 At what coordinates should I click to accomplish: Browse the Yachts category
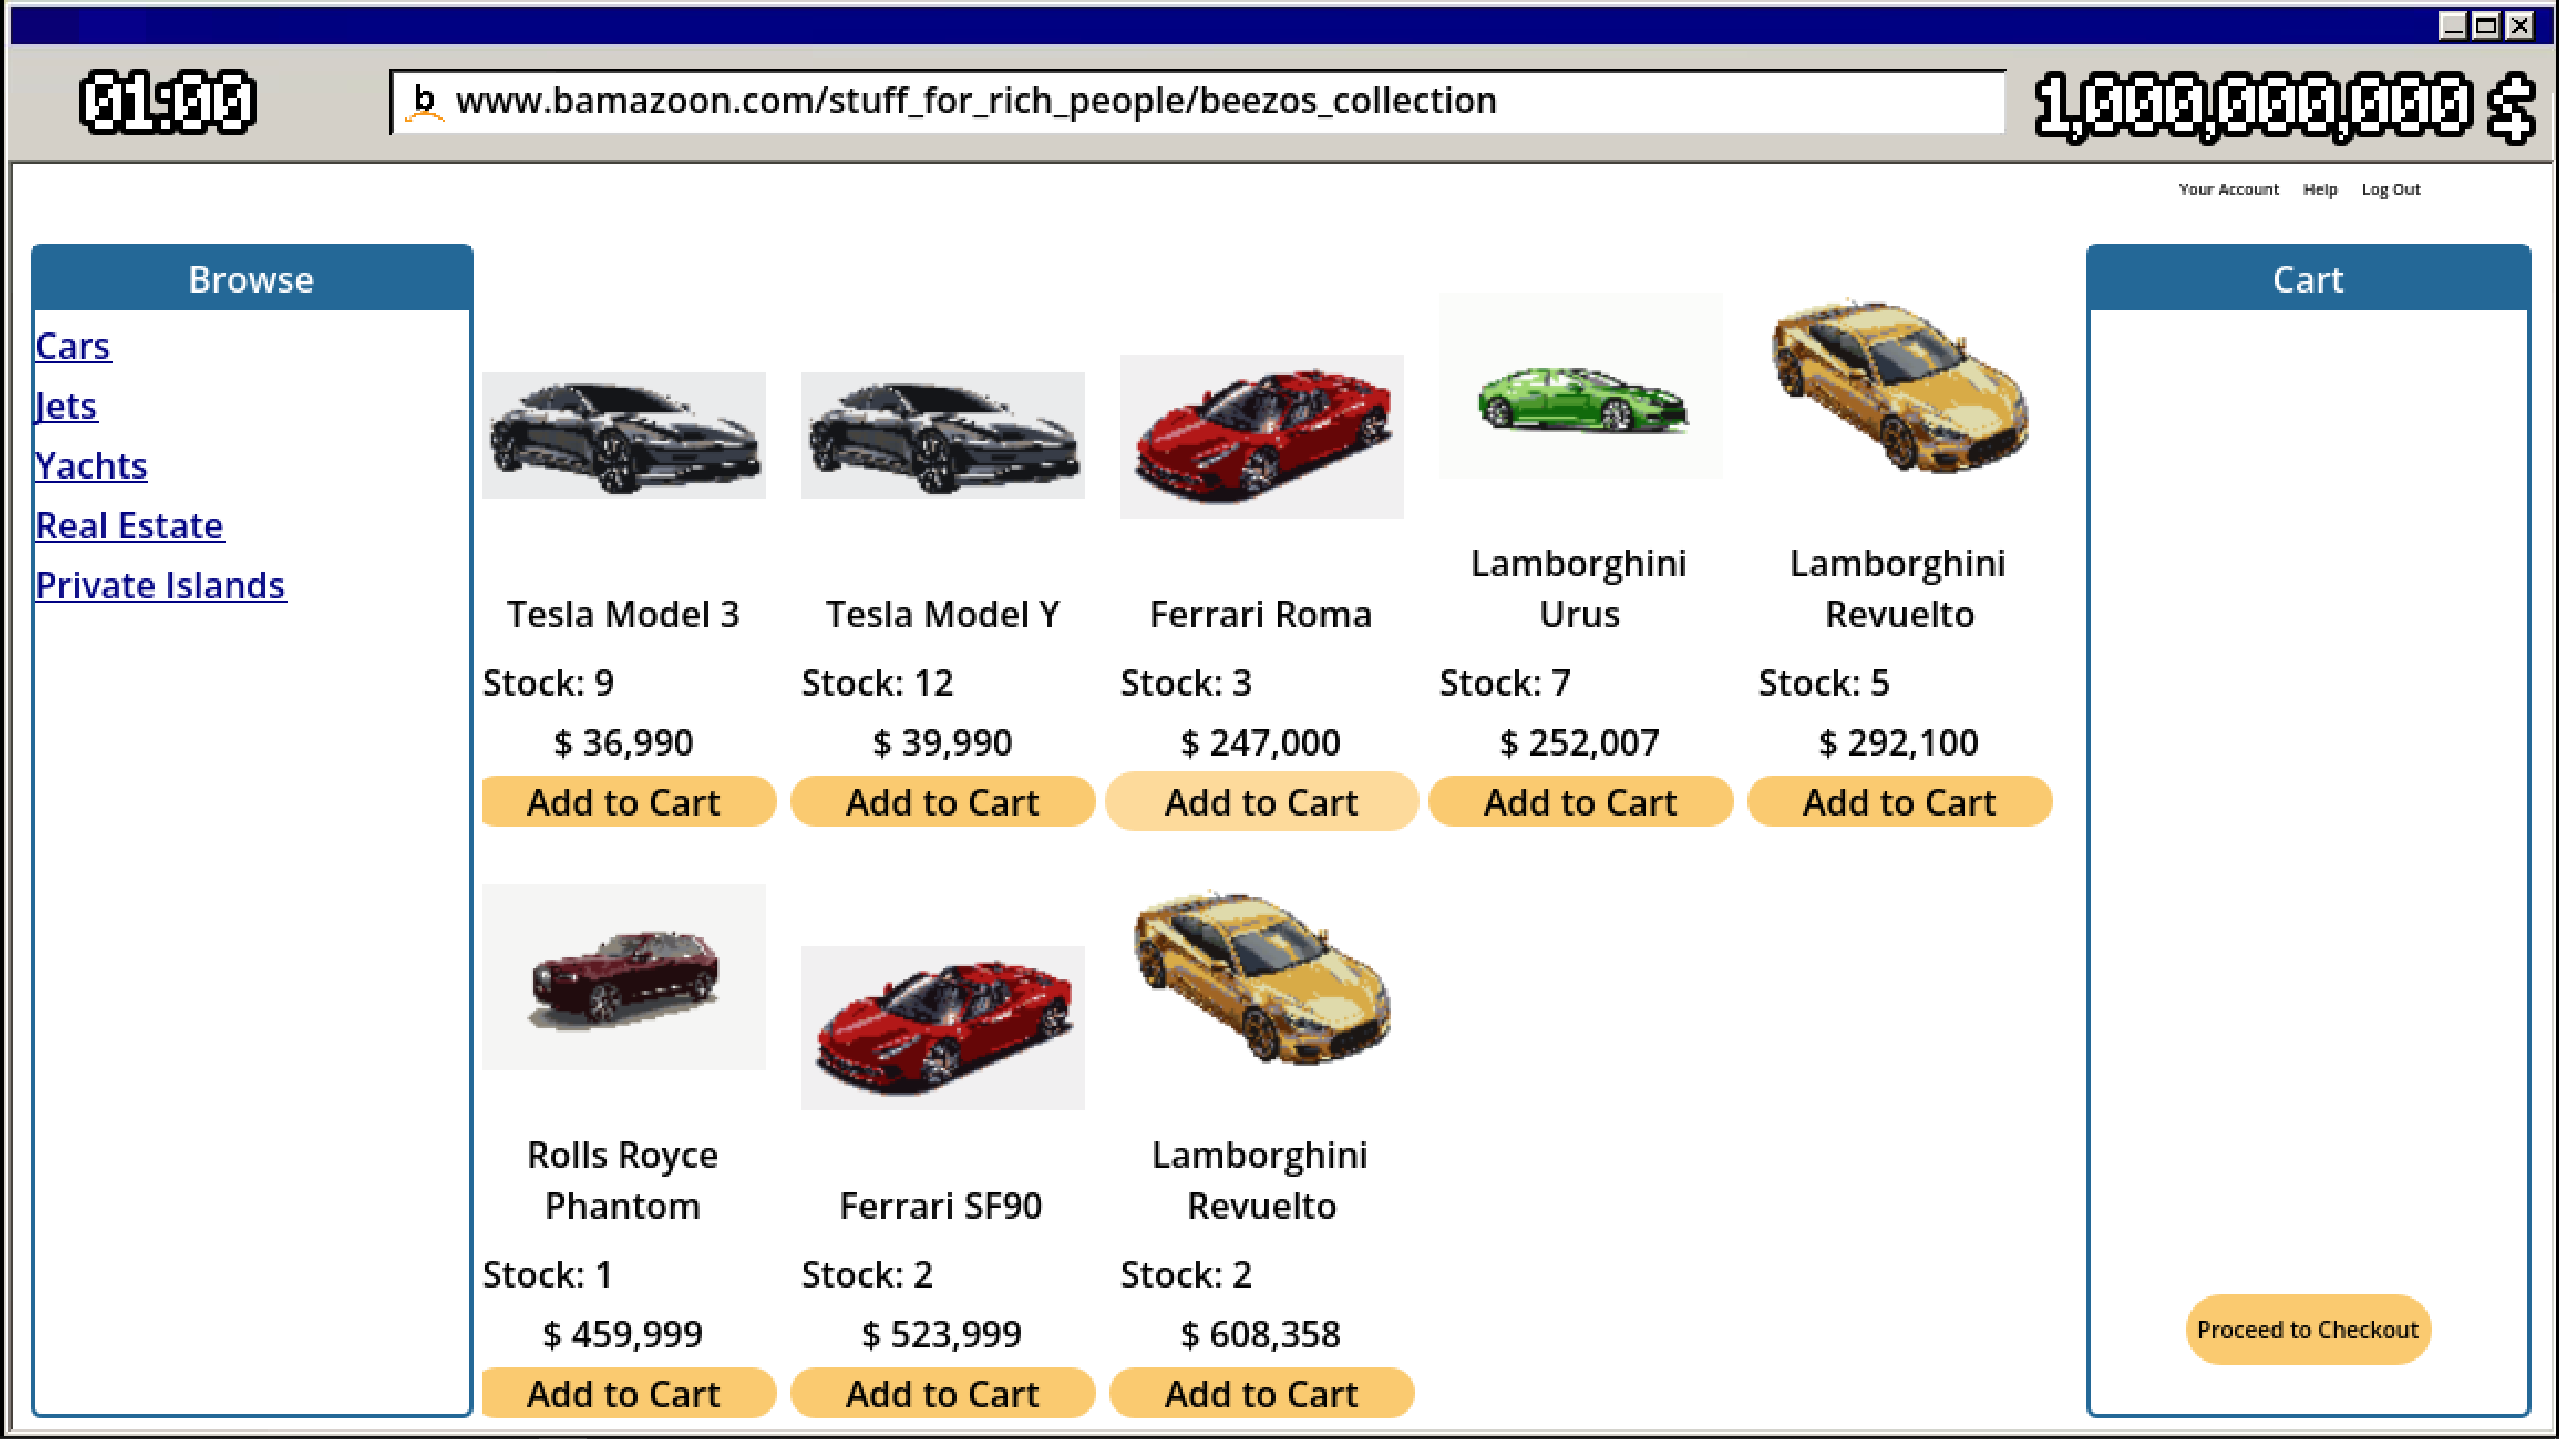point(91,466)
